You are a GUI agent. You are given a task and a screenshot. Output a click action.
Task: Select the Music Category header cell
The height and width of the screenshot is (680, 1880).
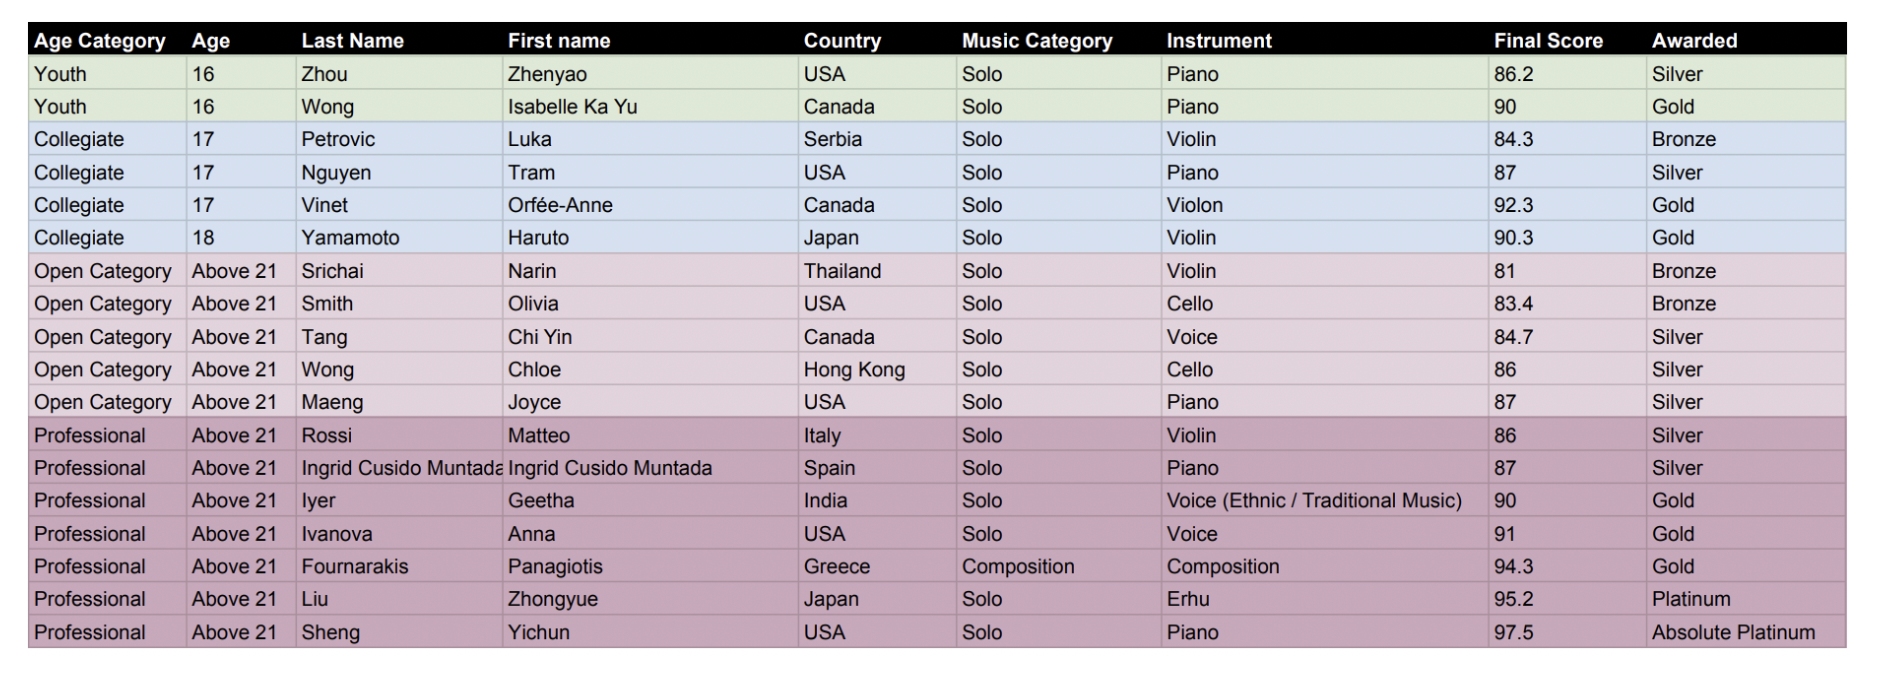1036,41
